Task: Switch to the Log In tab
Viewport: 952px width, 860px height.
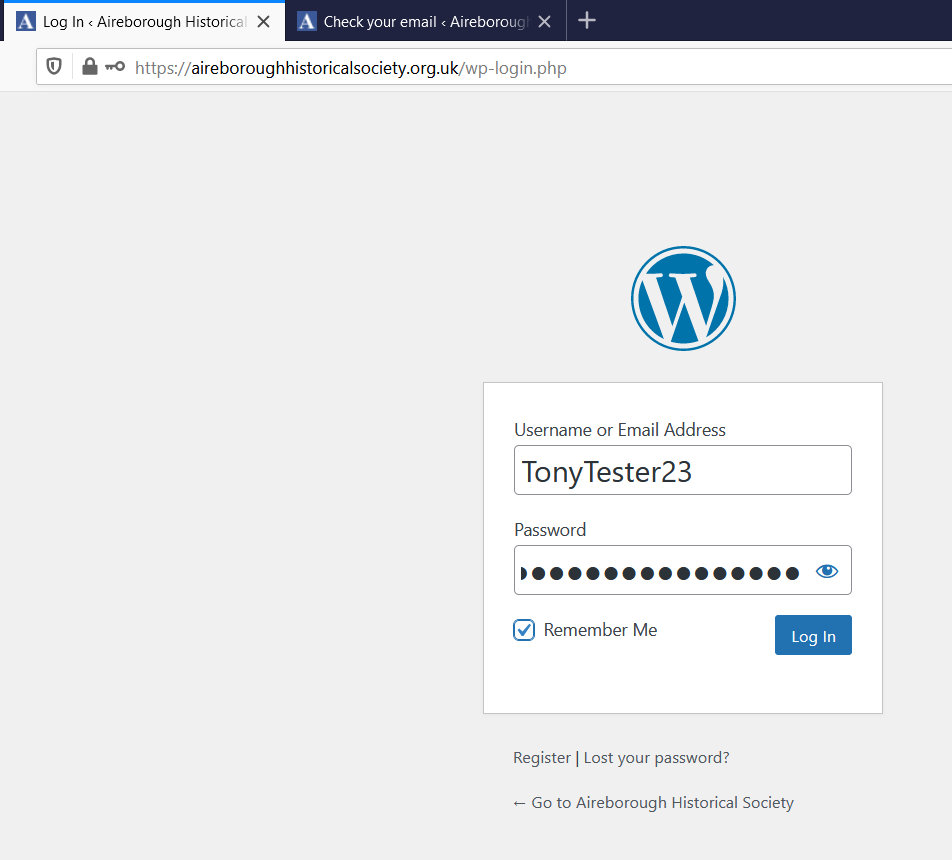Action: pos(140,21)
